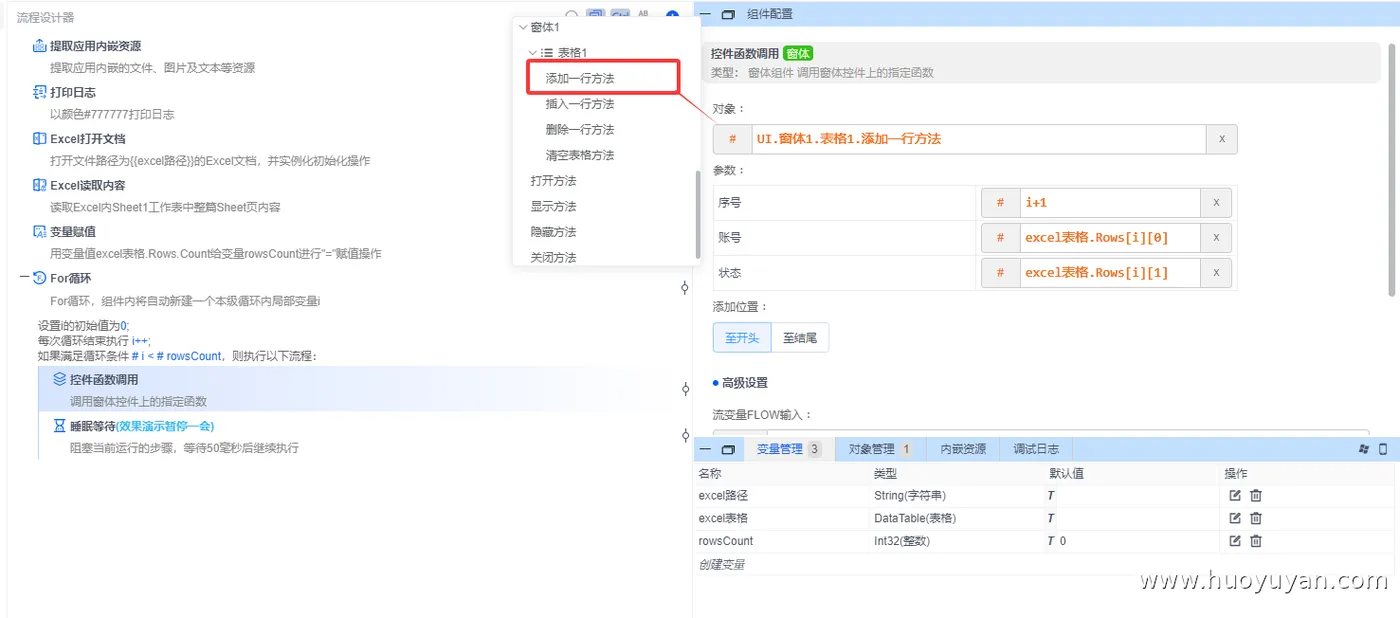Choose 显示方法 in method list
The image size is (1400, 618).
[553, 207]
